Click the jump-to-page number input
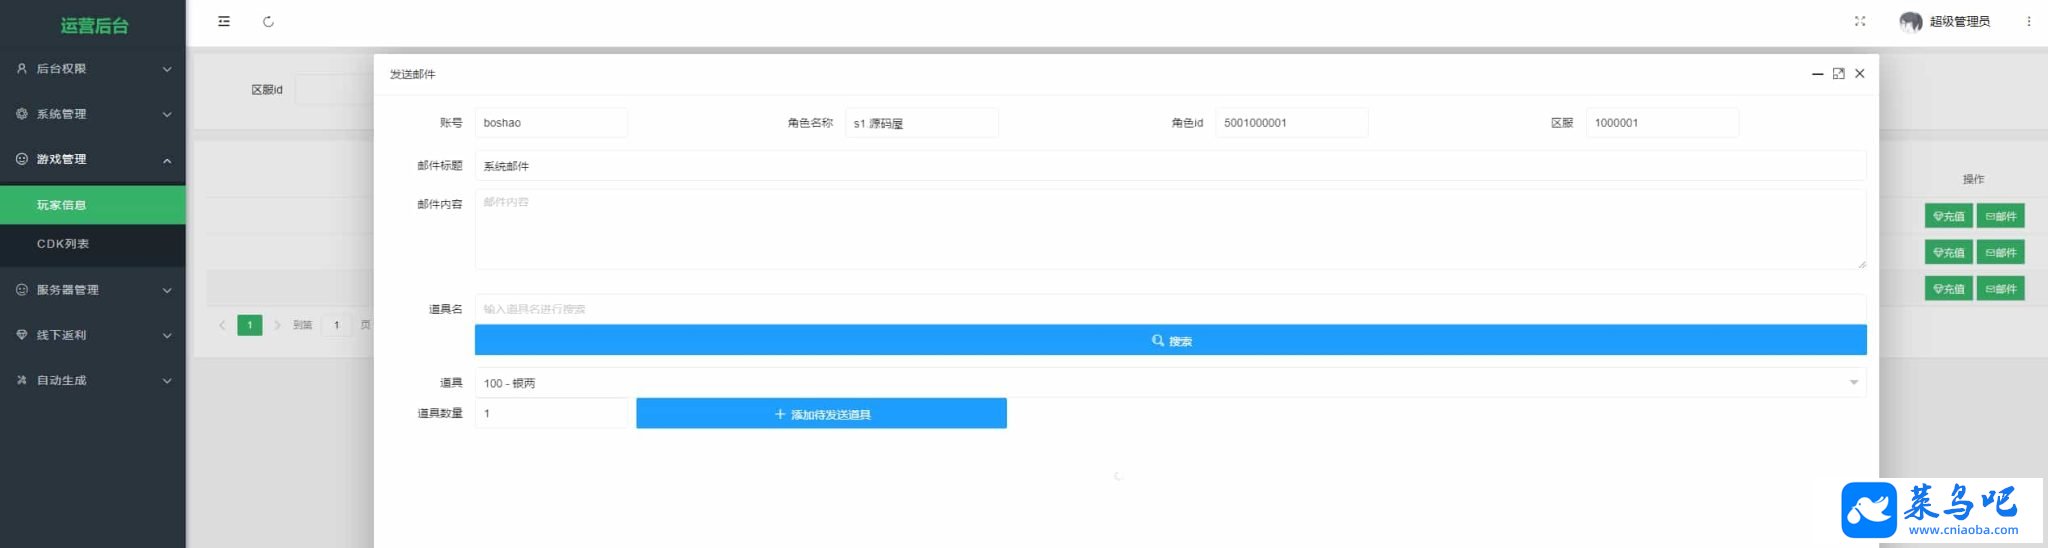The image size is (2048, 548). point(337,325)
